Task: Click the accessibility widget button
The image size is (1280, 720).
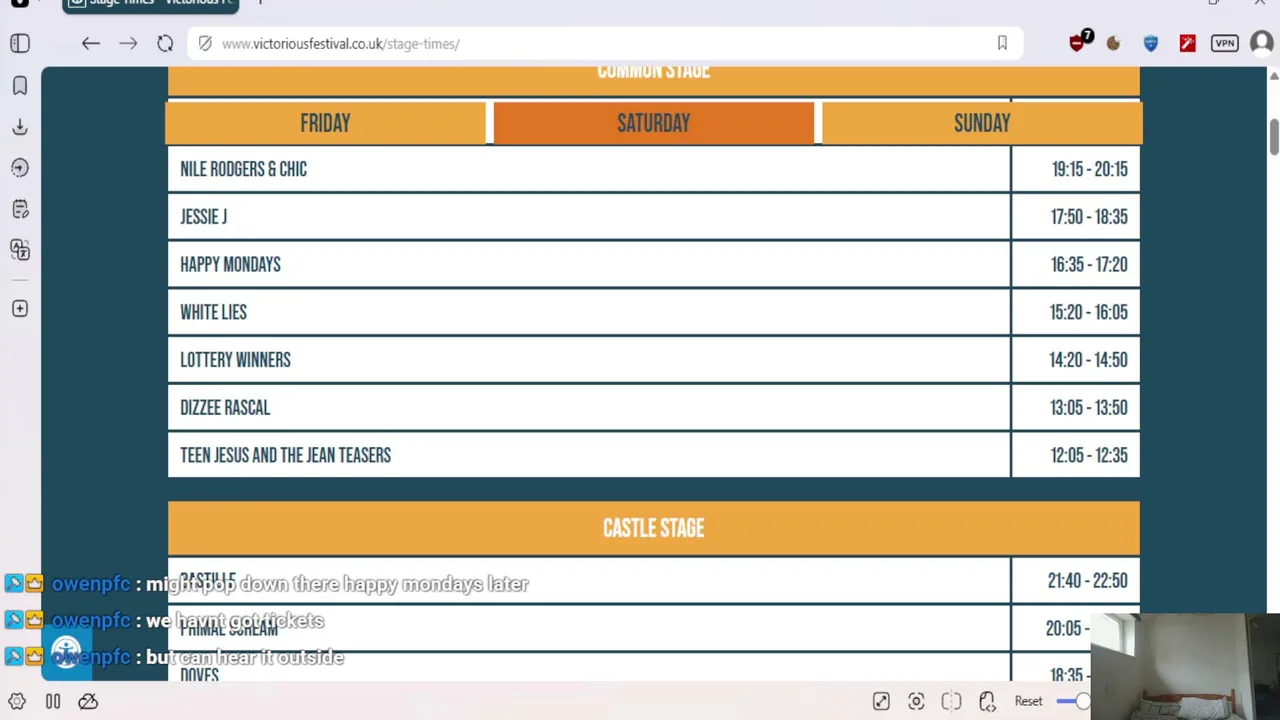Action: click(66, 654)
